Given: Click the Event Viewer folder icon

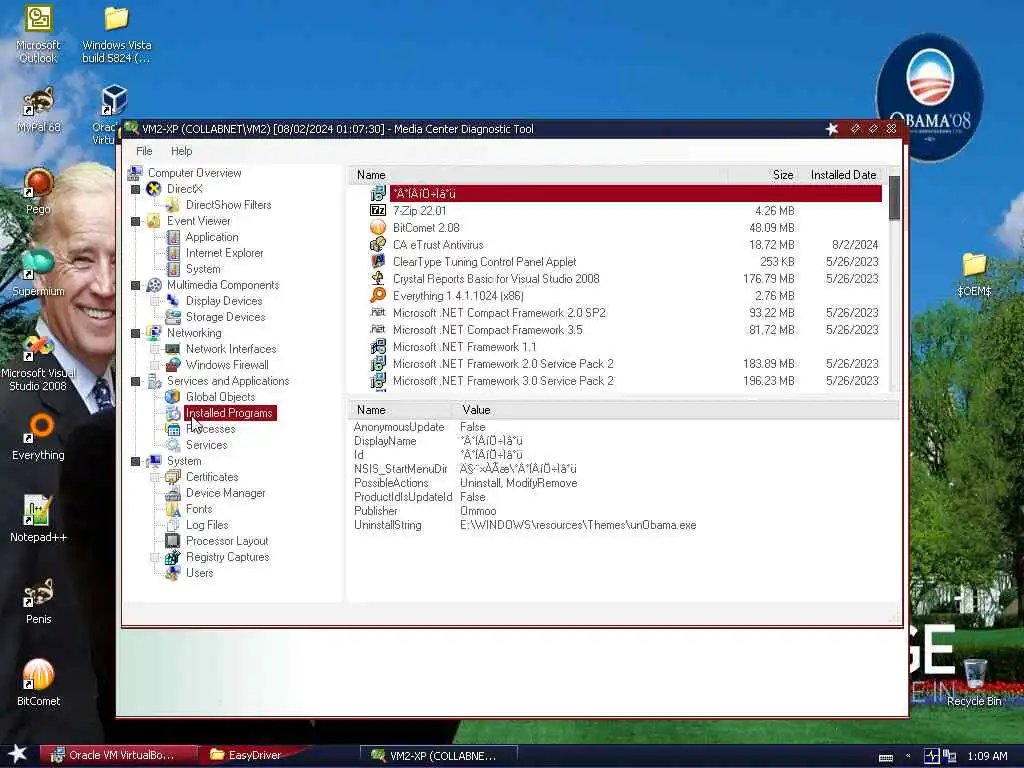Looking at the screenshot, I should tap(153, 221).
